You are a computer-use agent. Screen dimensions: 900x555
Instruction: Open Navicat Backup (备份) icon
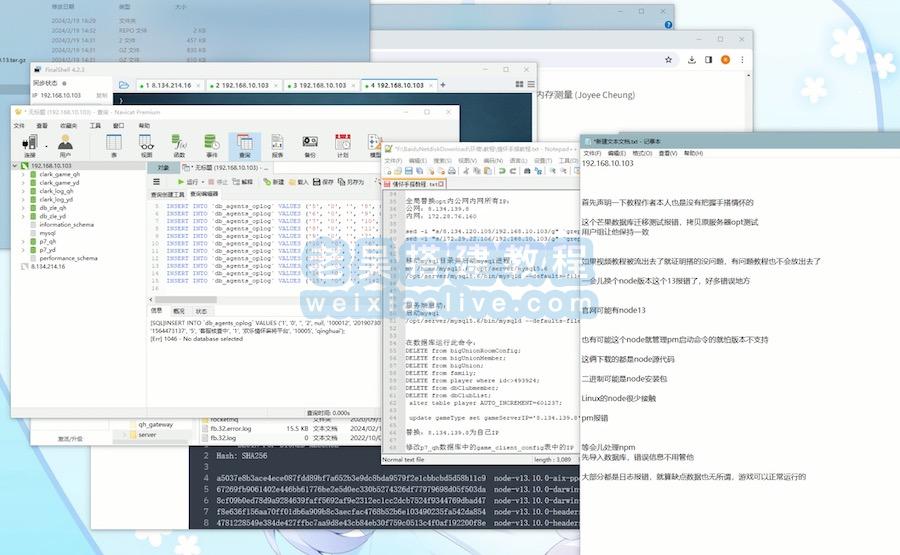point(310,145)
